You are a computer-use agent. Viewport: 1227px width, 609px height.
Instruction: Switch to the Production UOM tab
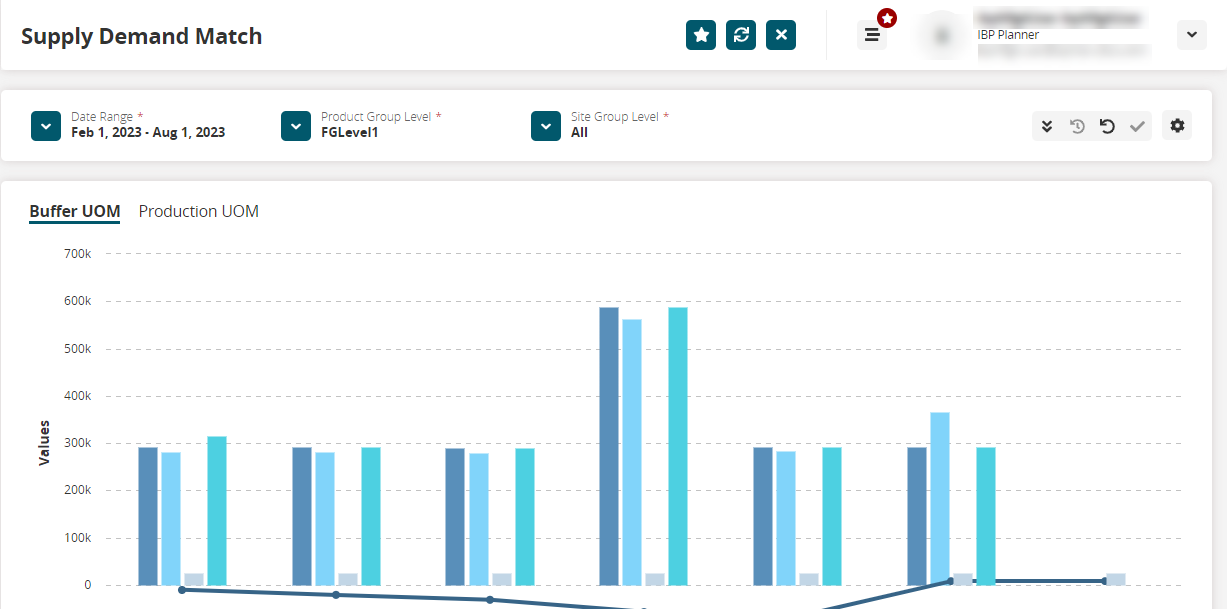point(199,211)
